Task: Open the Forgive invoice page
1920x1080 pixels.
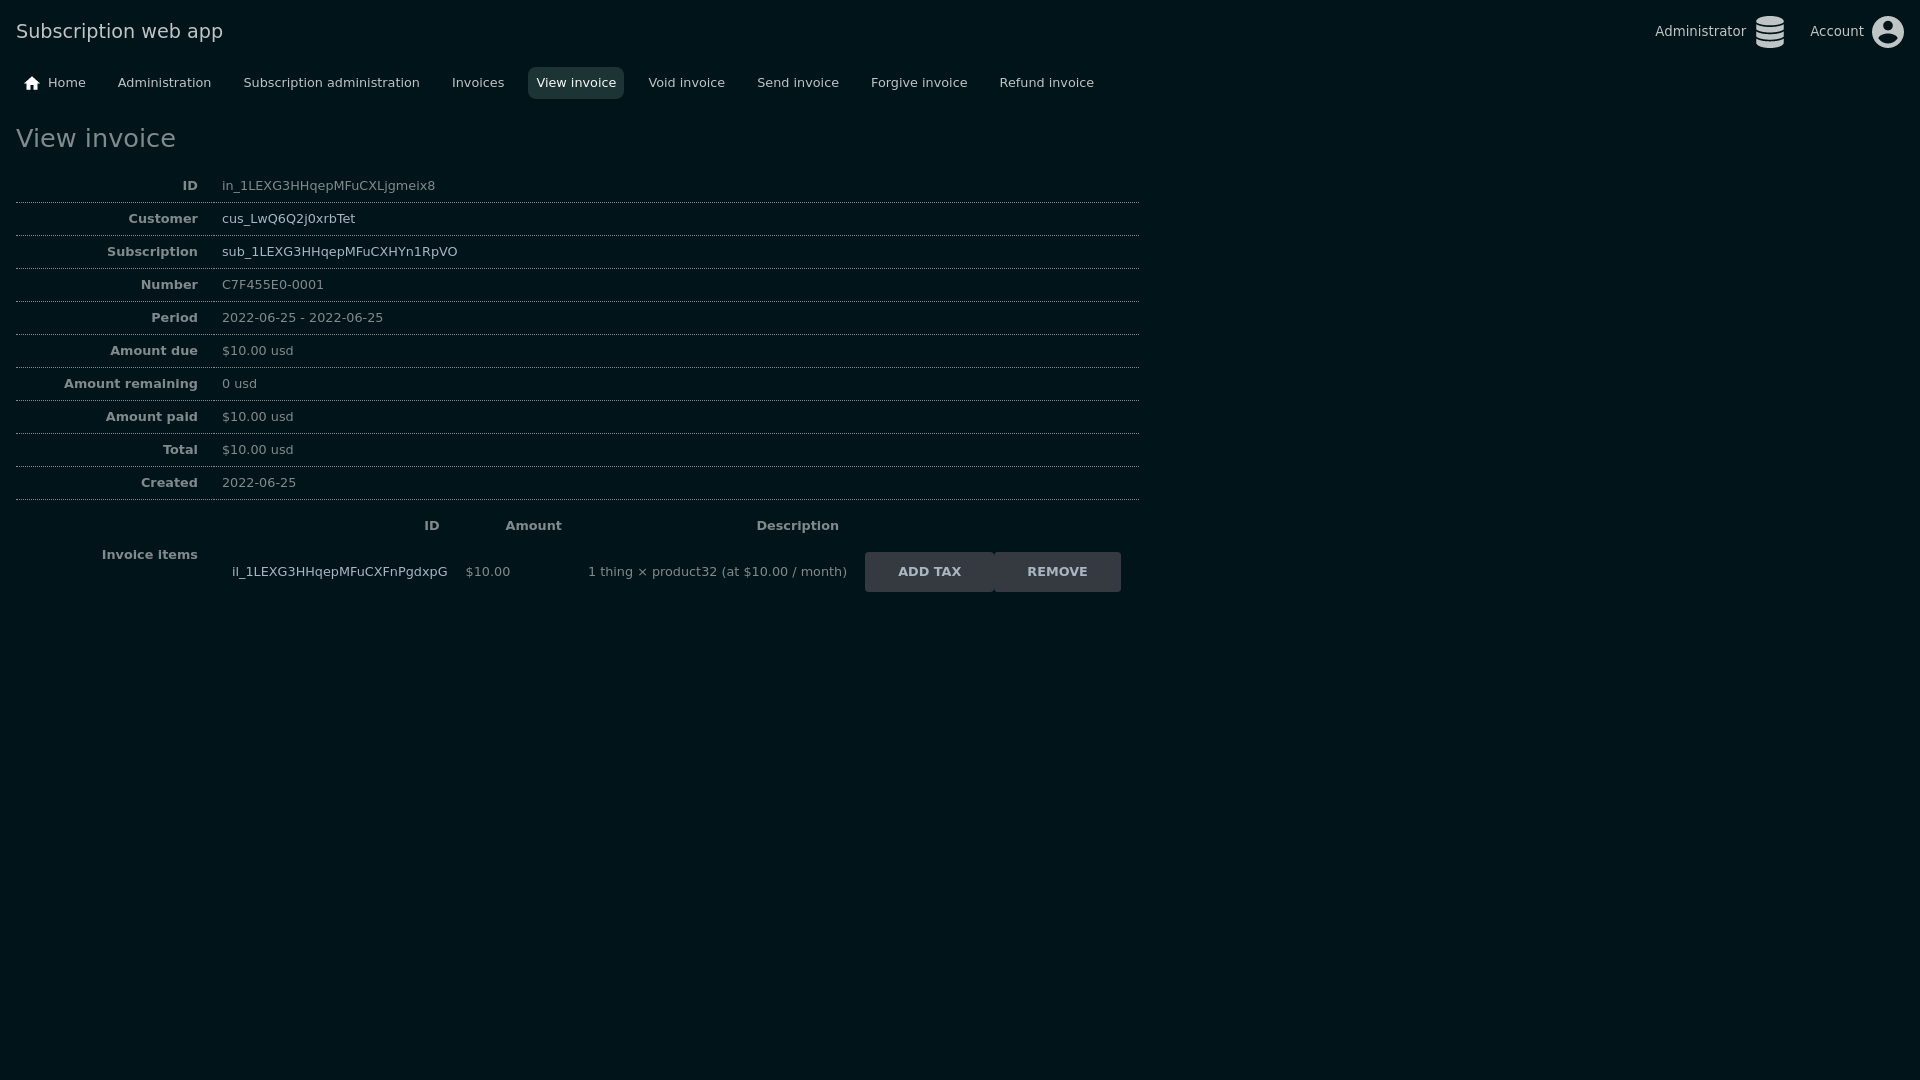Action: [x=918, y=83]
